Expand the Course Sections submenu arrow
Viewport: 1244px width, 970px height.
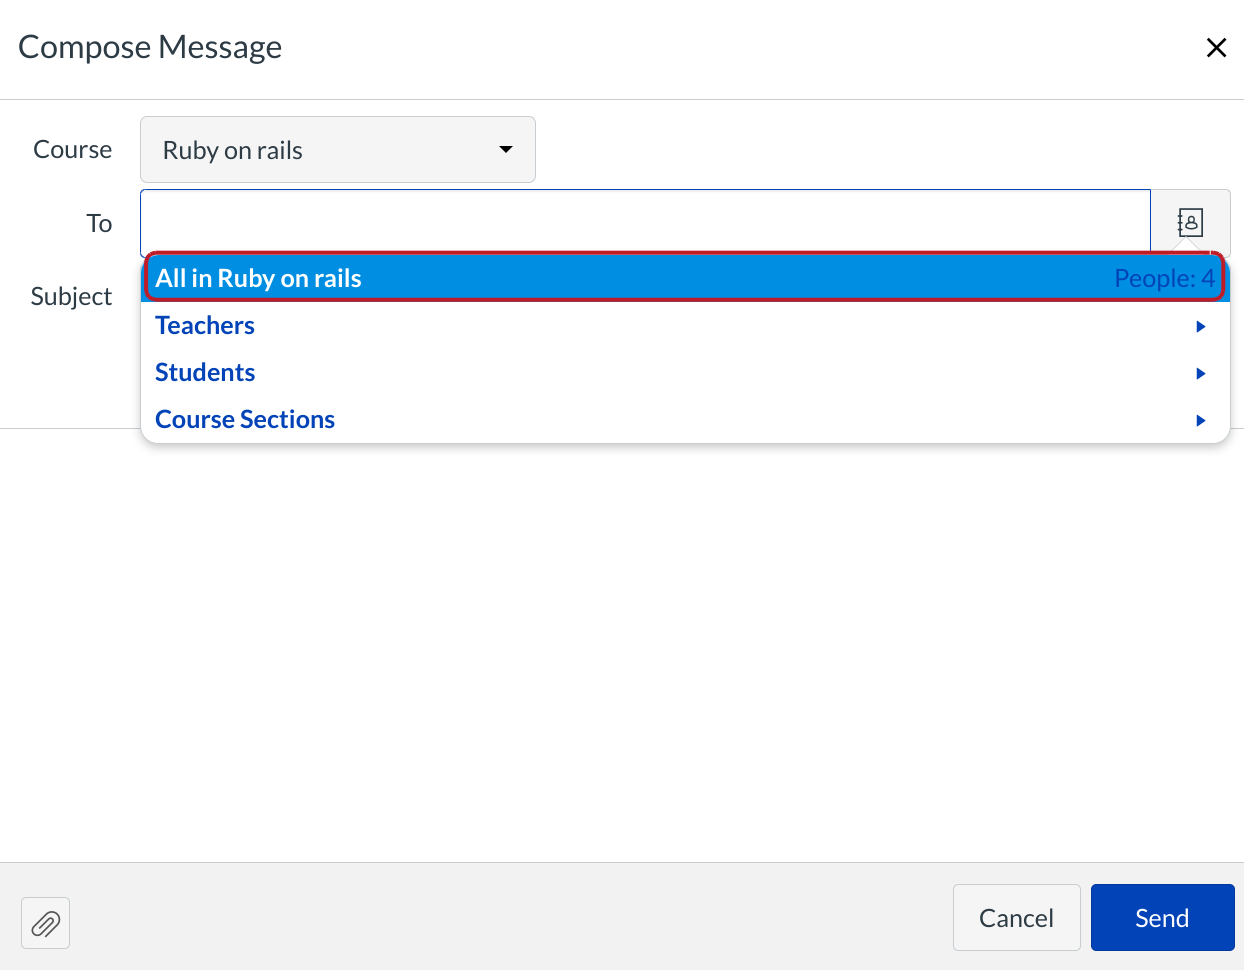pyautogui.click(x=1200, y=421)
